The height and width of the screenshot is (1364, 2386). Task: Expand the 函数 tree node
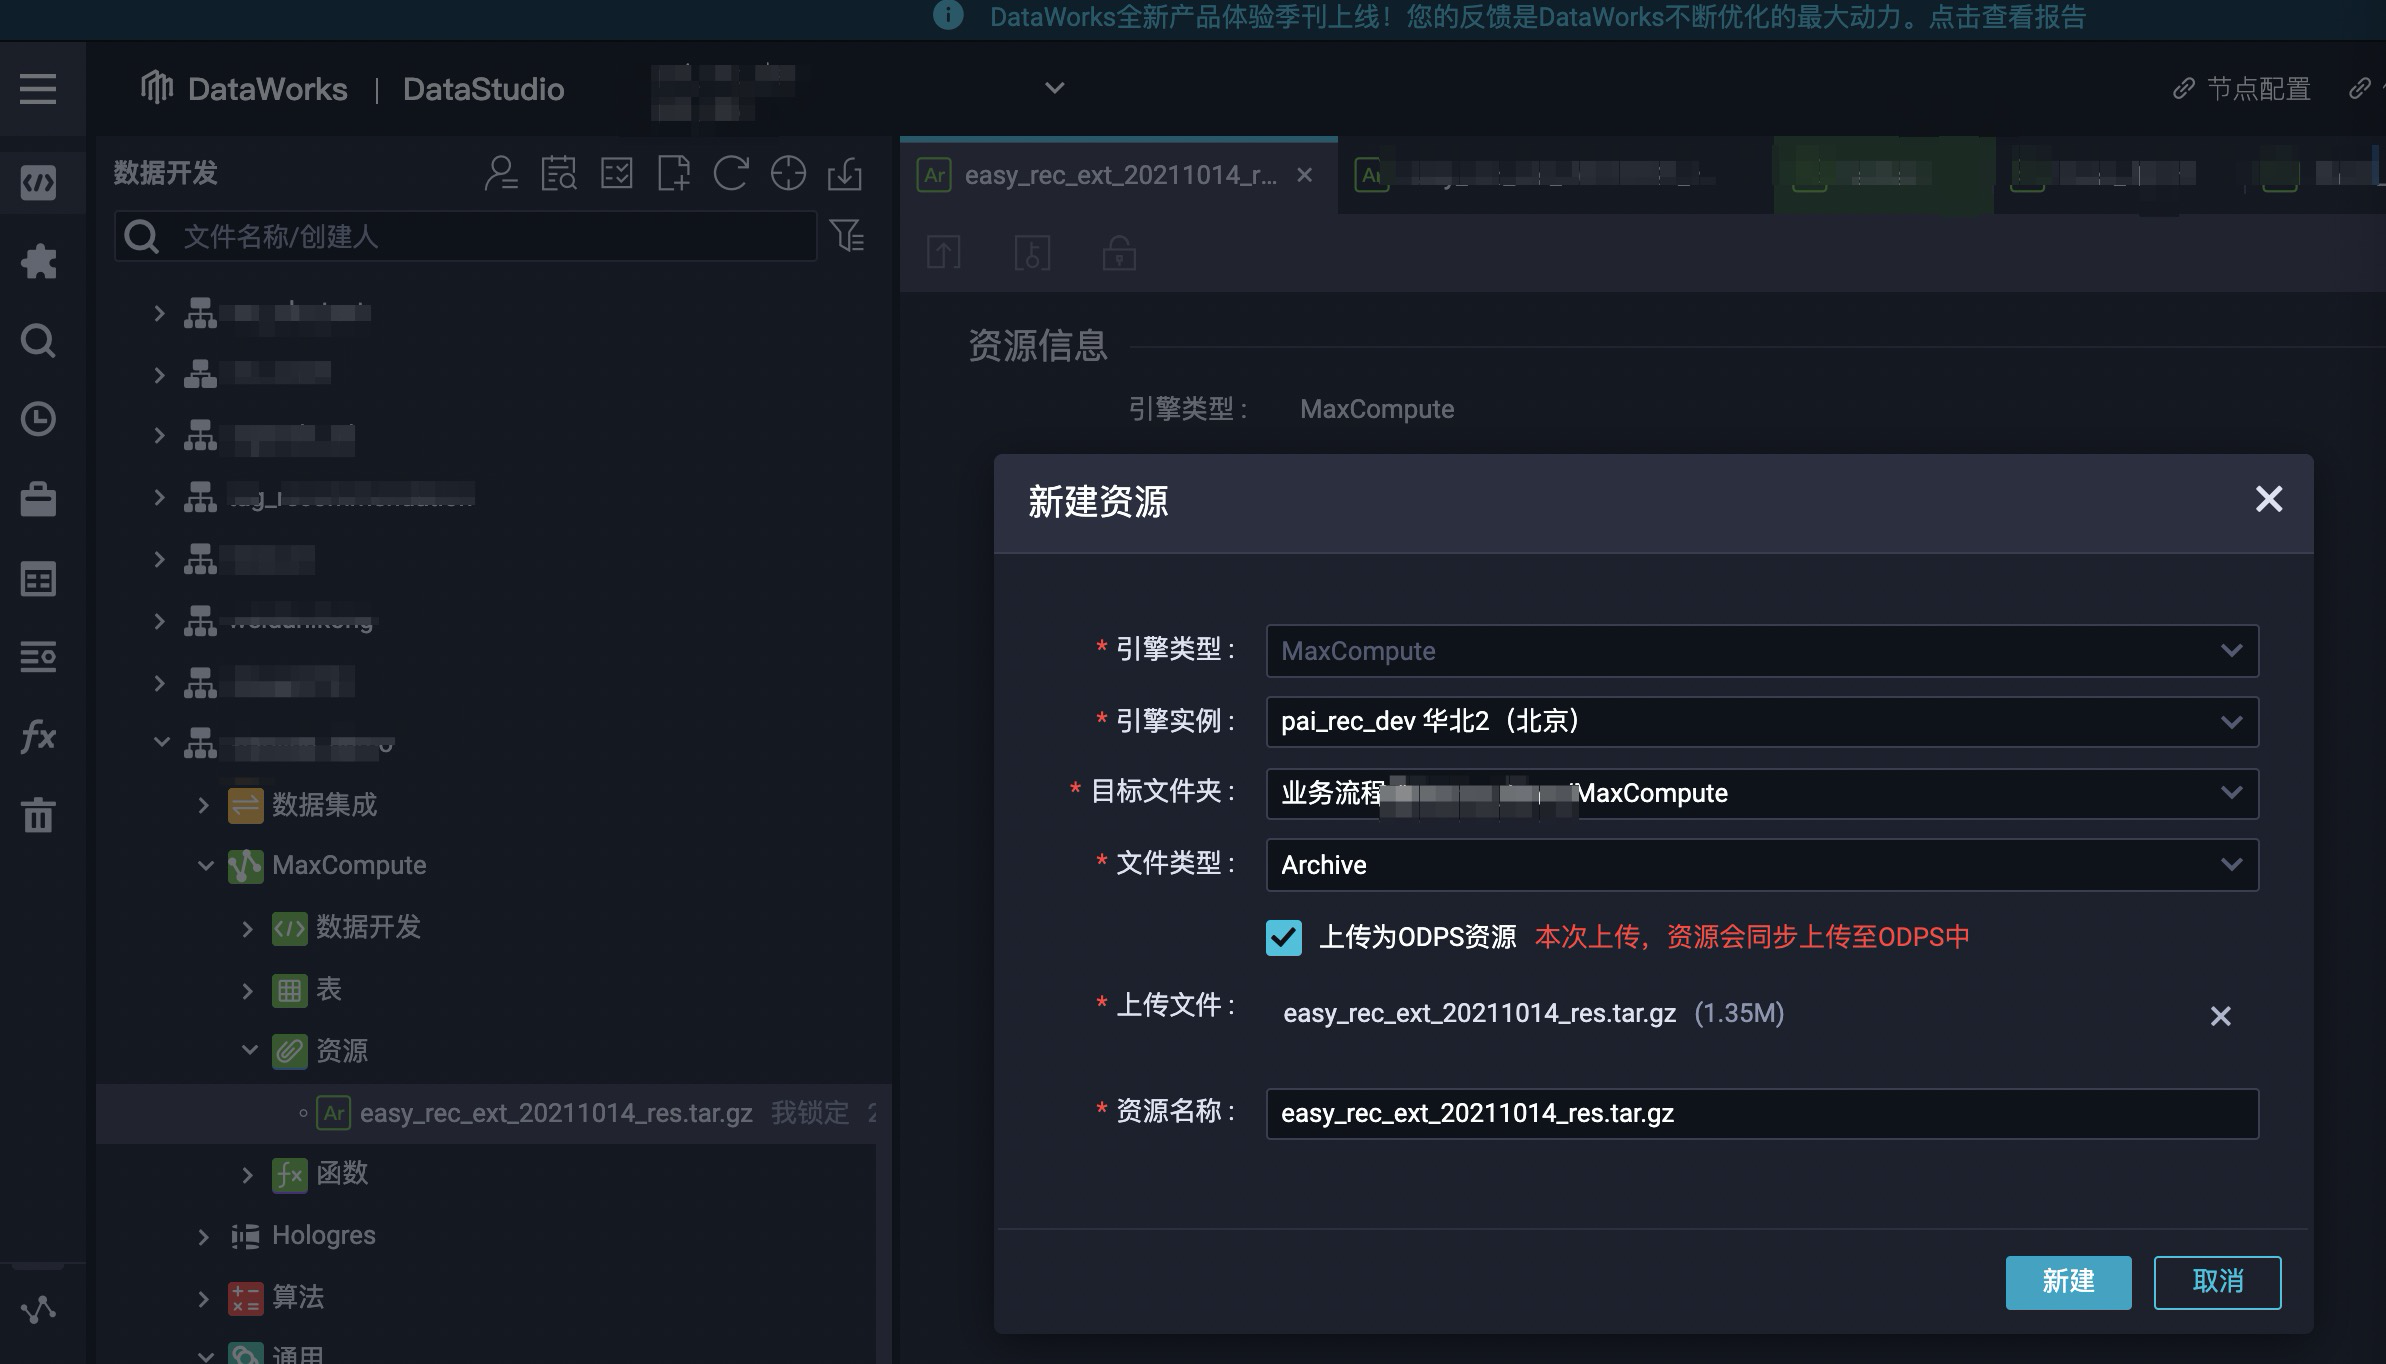[x=247, y=1175]
